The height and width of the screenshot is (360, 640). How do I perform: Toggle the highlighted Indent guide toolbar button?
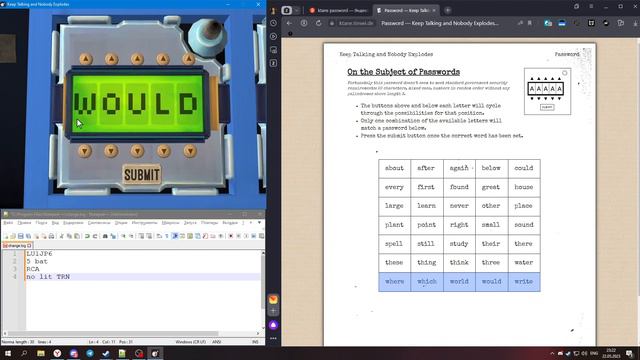[175, 236]
